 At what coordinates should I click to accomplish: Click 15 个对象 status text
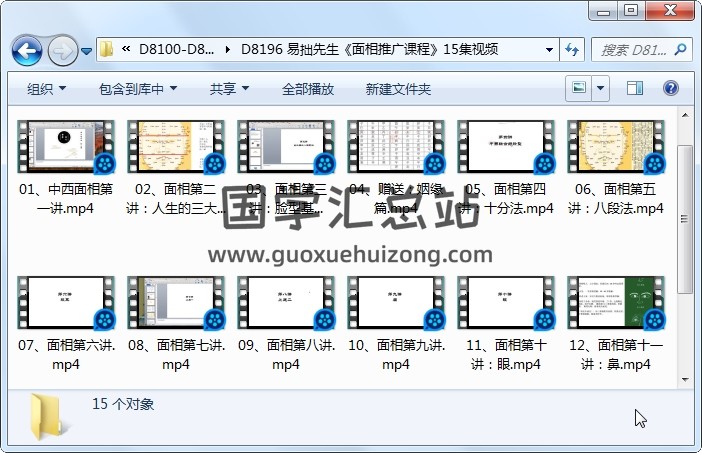point(123,404)
